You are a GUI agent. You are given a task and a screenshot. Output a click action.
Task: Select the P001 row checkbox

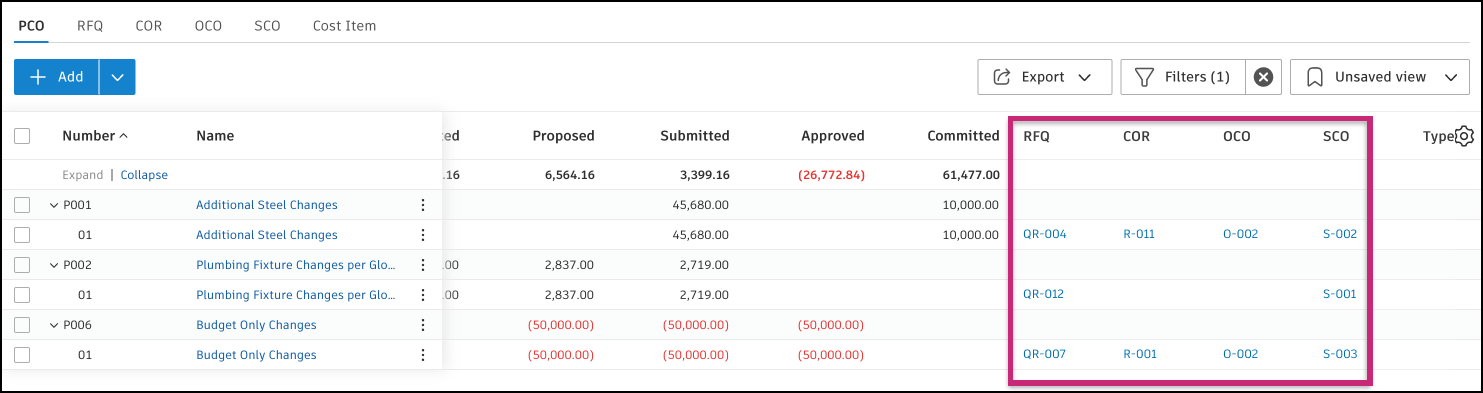click(22, 205)
